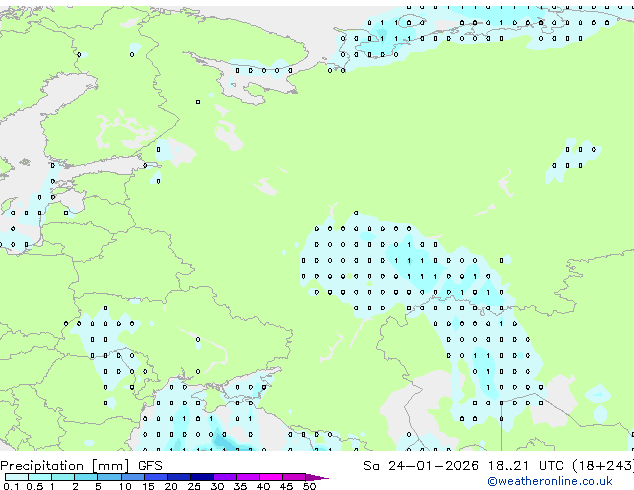Screen dimensions: 634x490
Task: Click the legend value label '20'
Action: tap(171, 486)
